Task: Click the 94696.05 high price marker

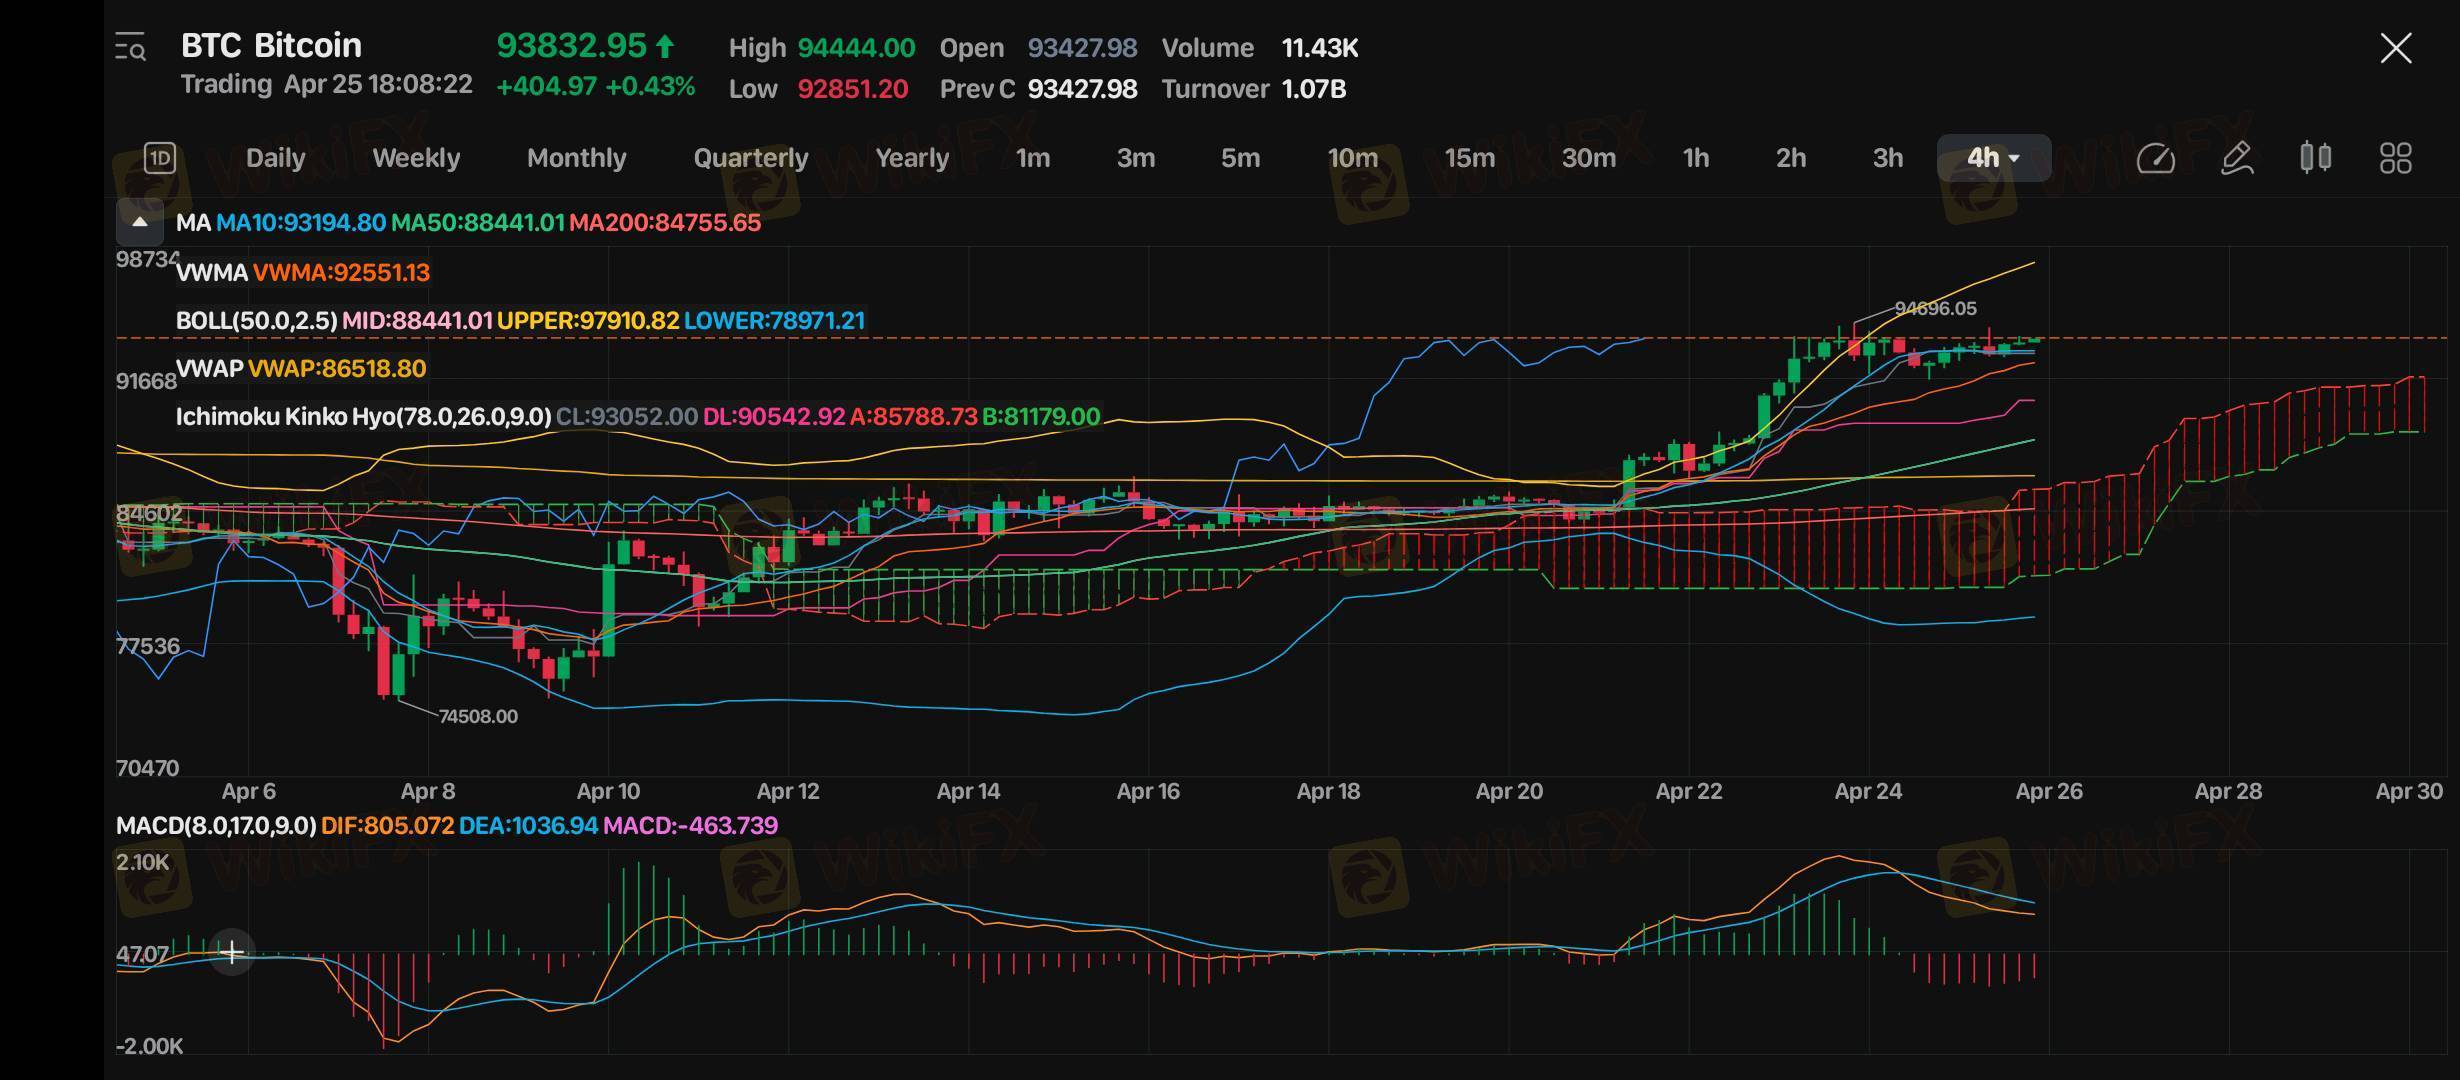Action: tap(1935, 309)
